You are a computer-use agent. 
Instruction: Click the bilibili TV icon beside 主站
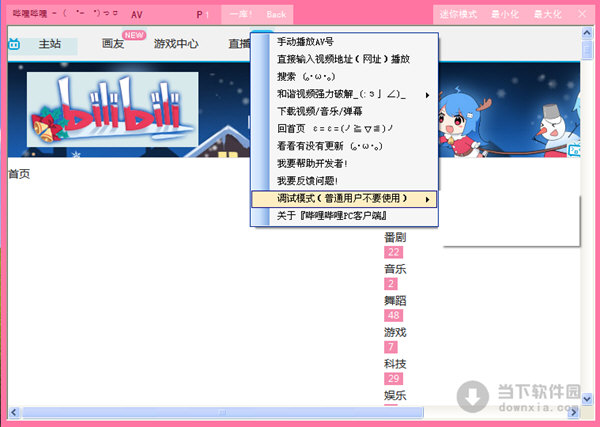point(14,44)
